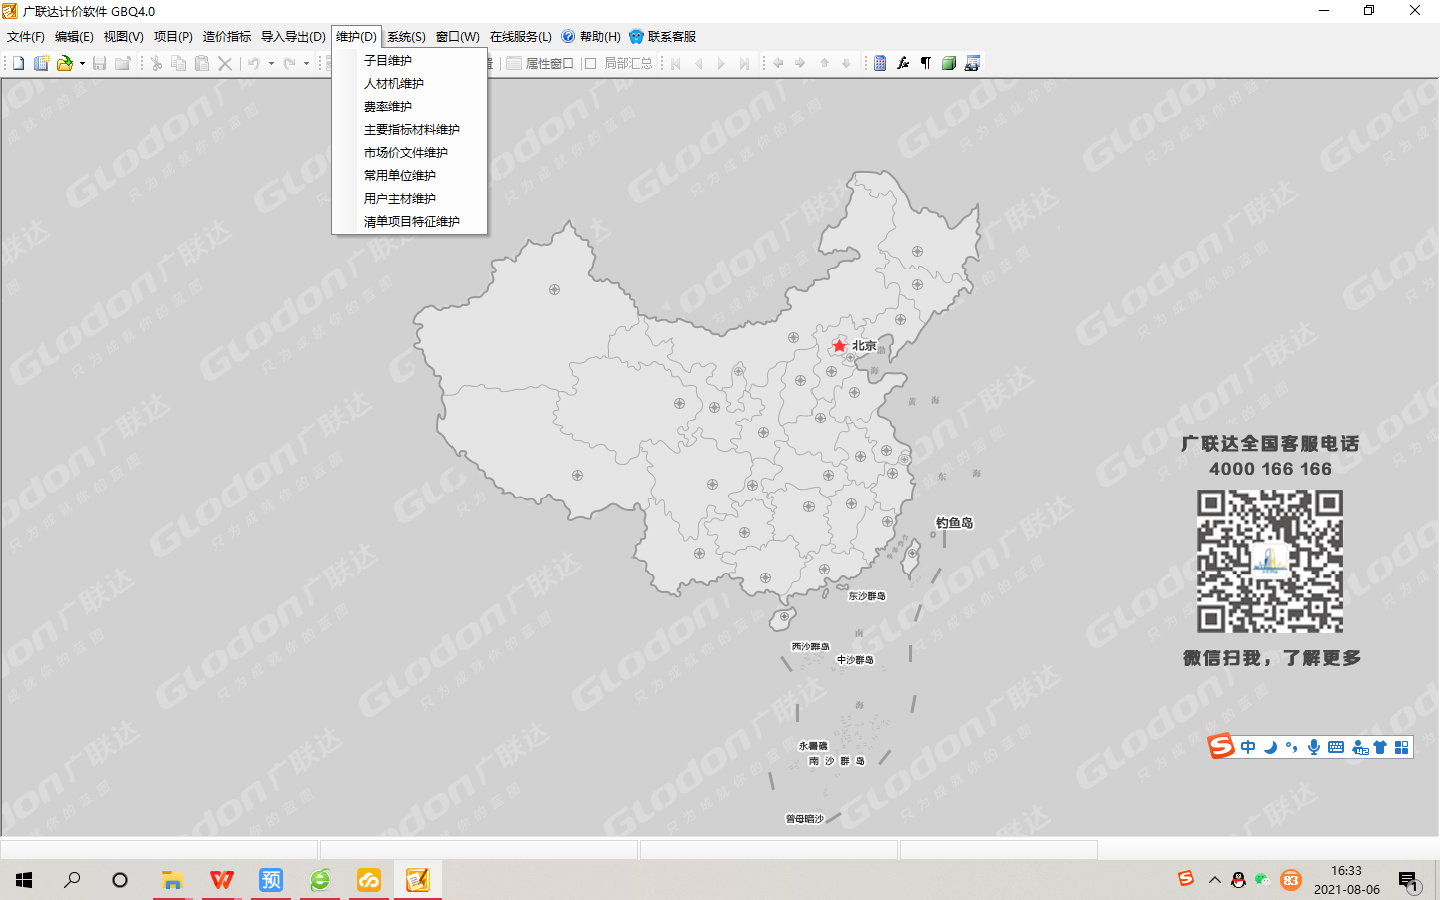The width and height of the screenshot is (1440, 900).
Task: Click the fx formula icon
Action: click(903, 63)
